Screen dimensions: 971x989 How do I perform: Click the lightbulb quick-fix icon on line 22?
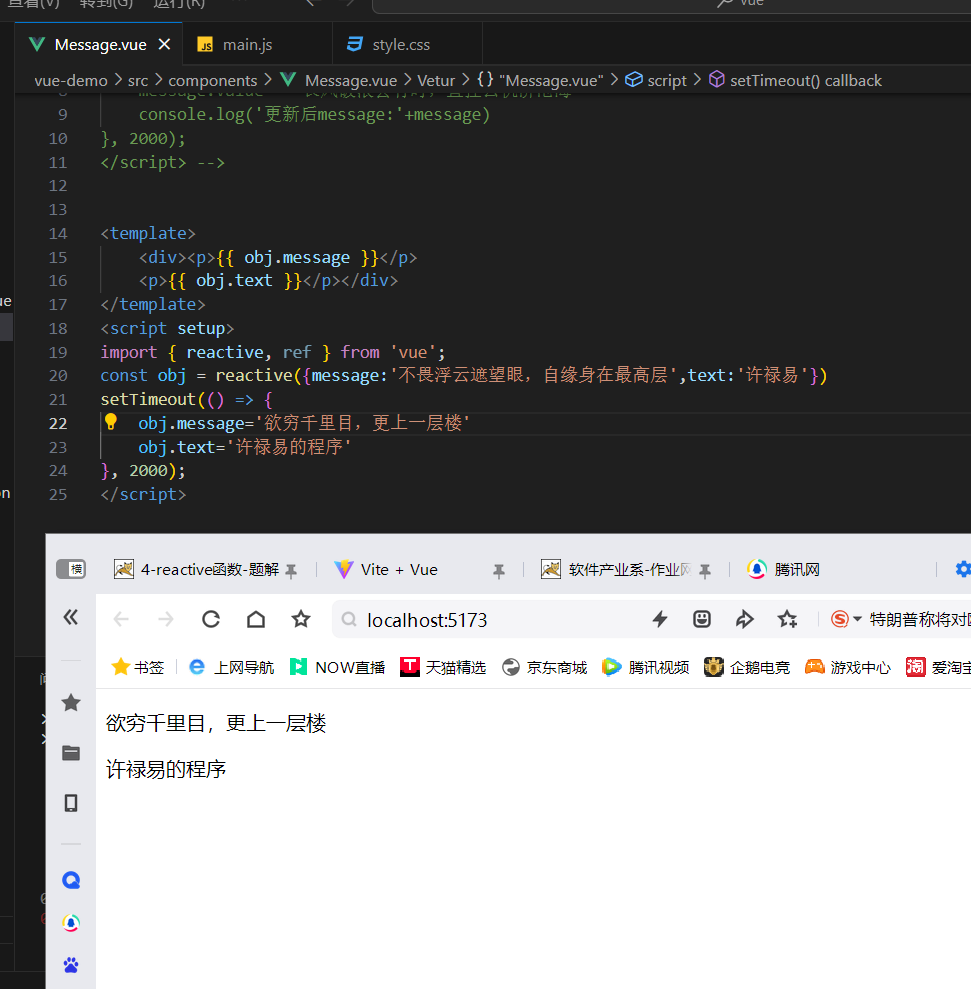(x=111, y=422)
